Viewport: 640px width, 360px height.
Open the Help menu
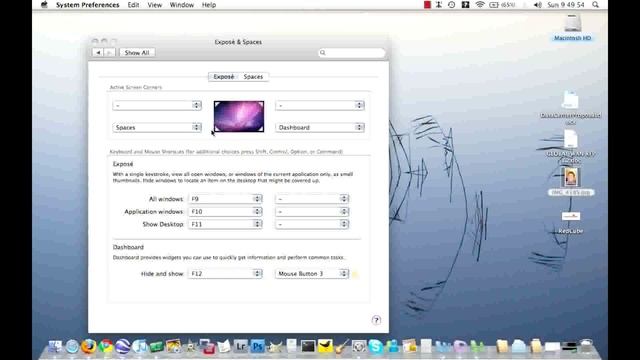point(209,5)
